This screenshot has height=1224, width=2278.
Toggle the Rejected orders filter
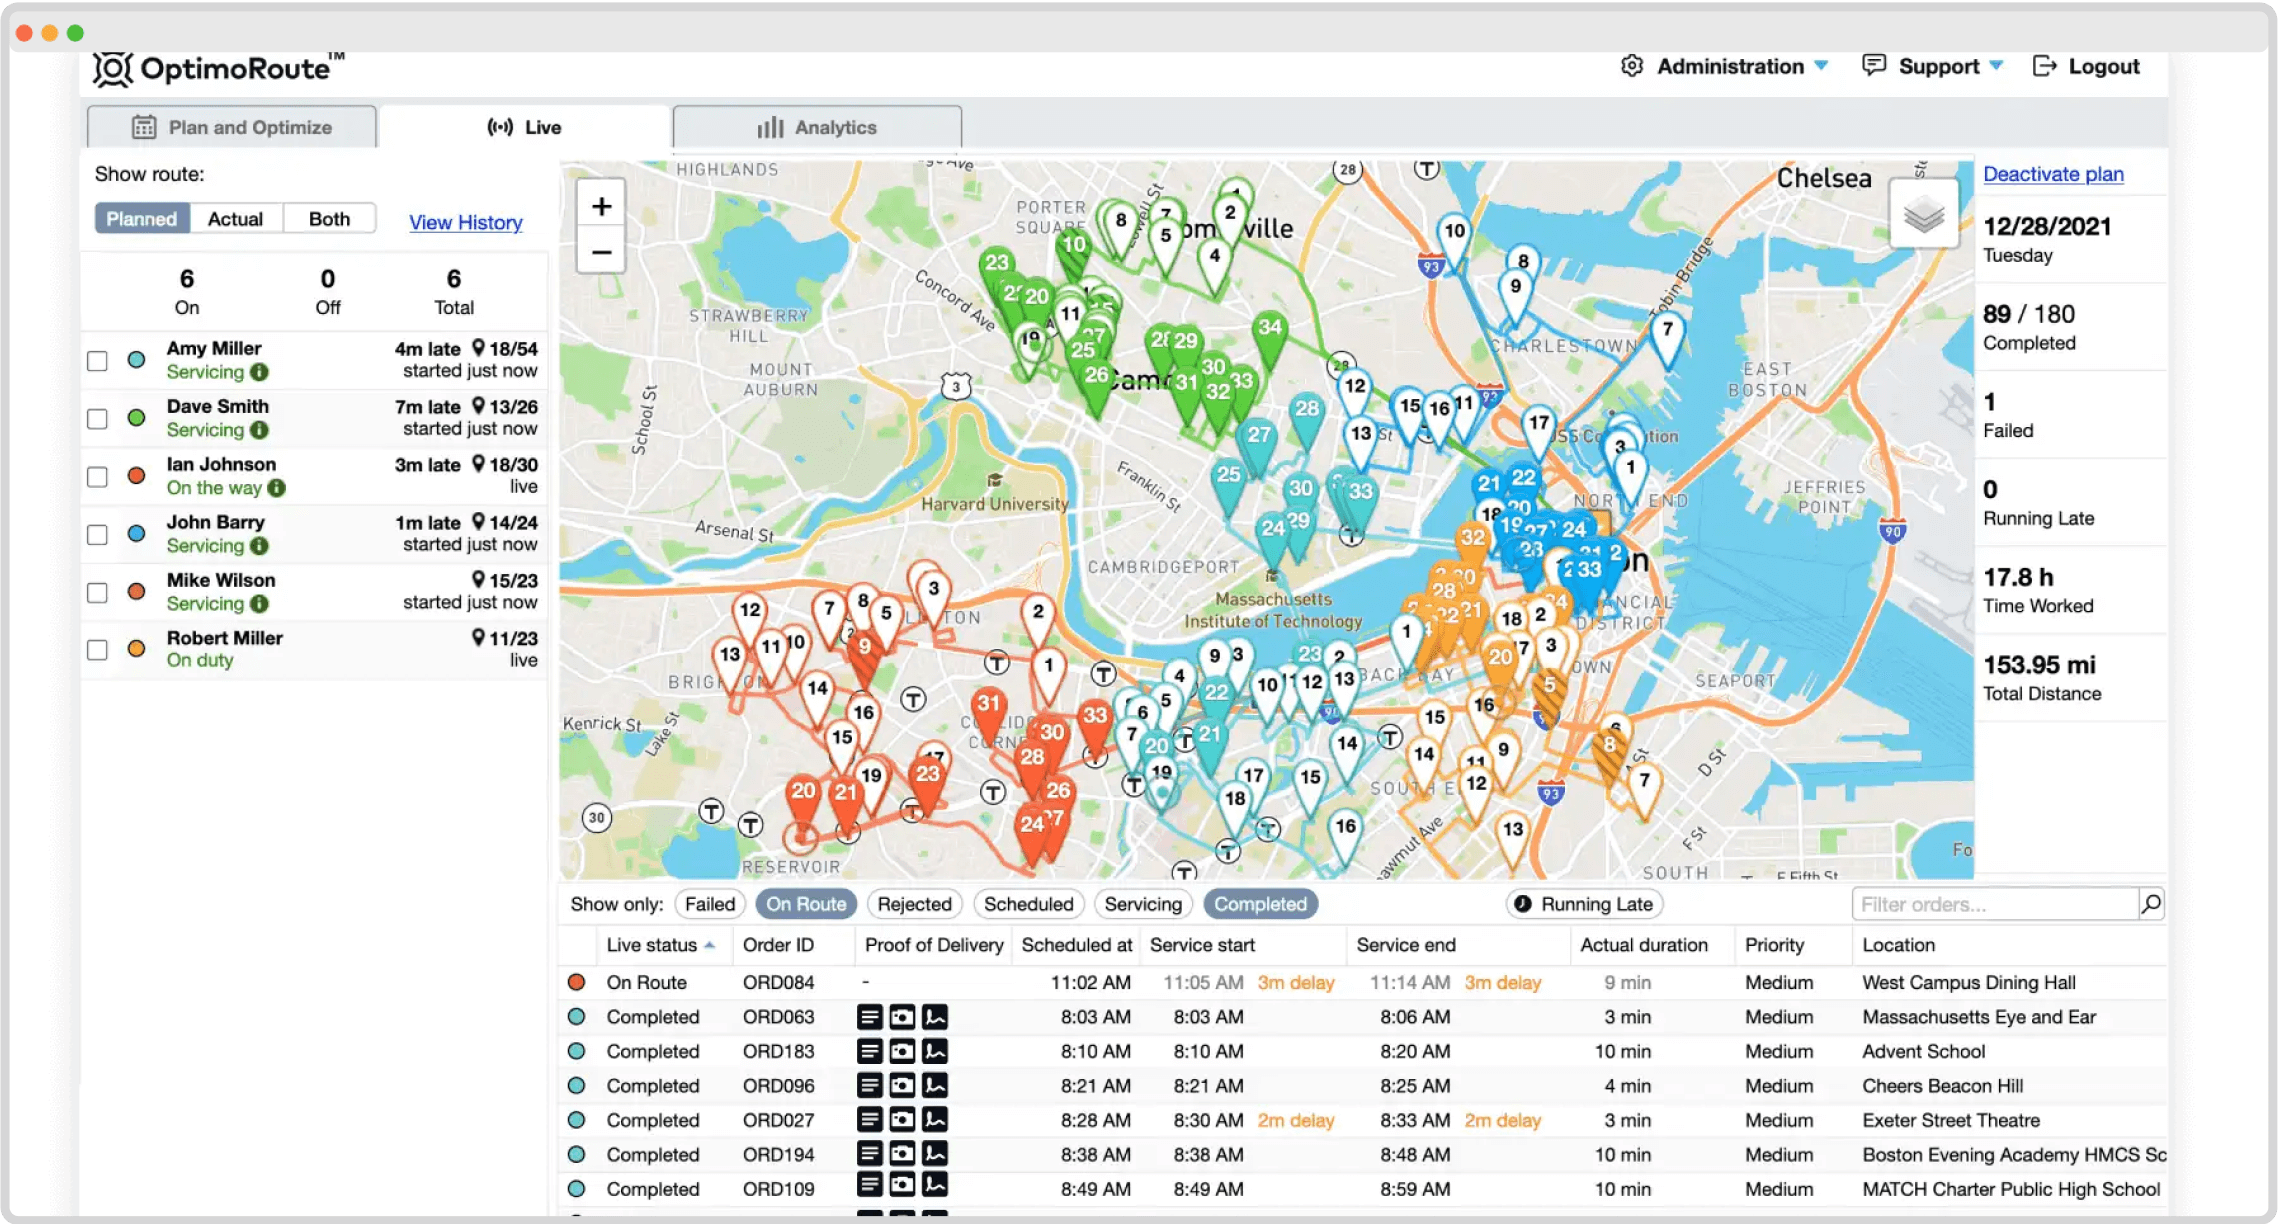pos(914,904)
